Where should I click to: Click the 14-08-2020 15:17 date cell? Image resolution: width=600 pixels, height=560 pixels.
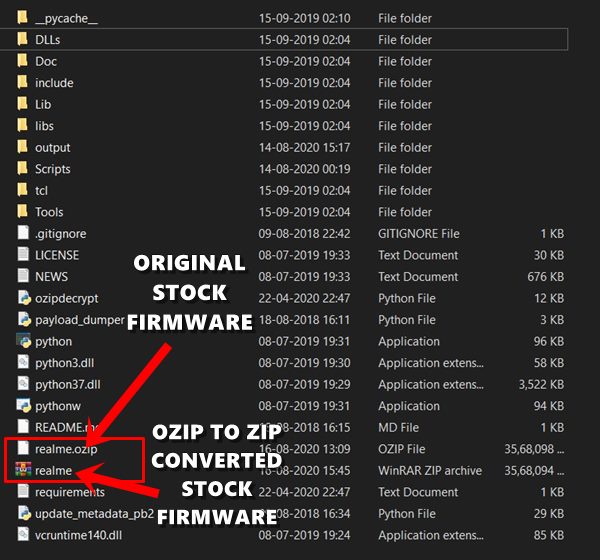click(304, 147)
